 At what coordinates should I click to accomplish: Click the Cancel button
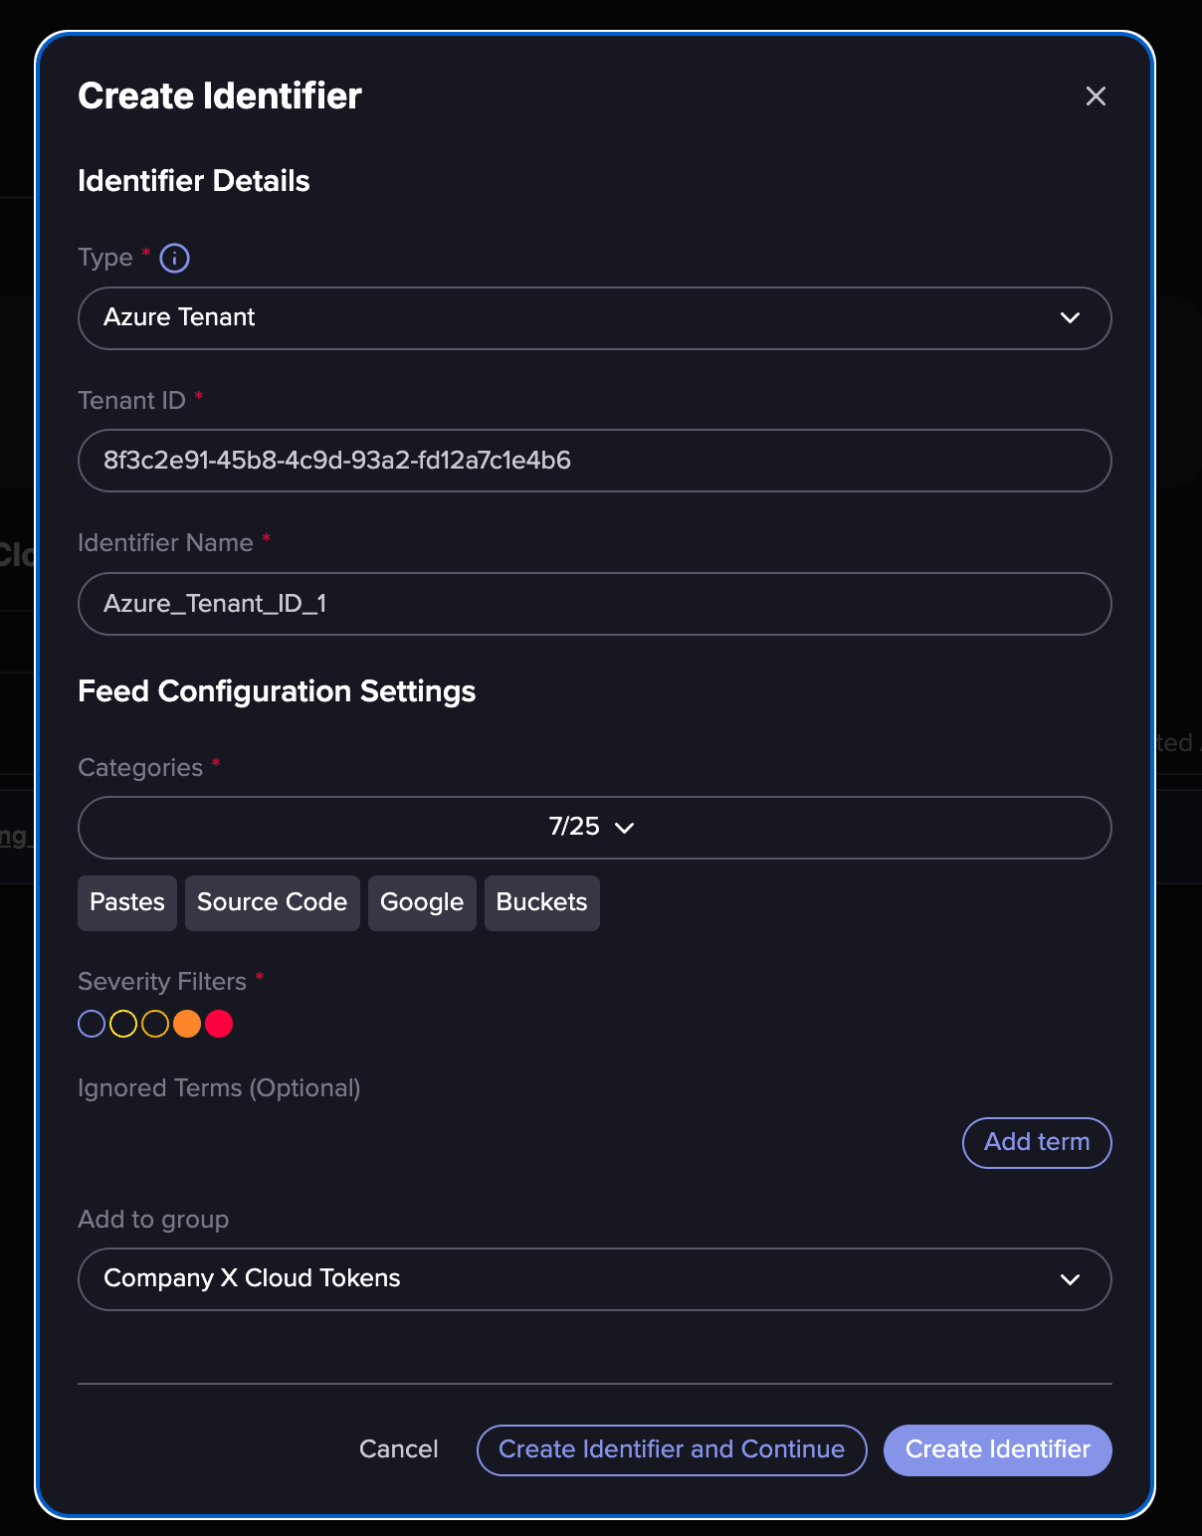tap(398, 1449)
